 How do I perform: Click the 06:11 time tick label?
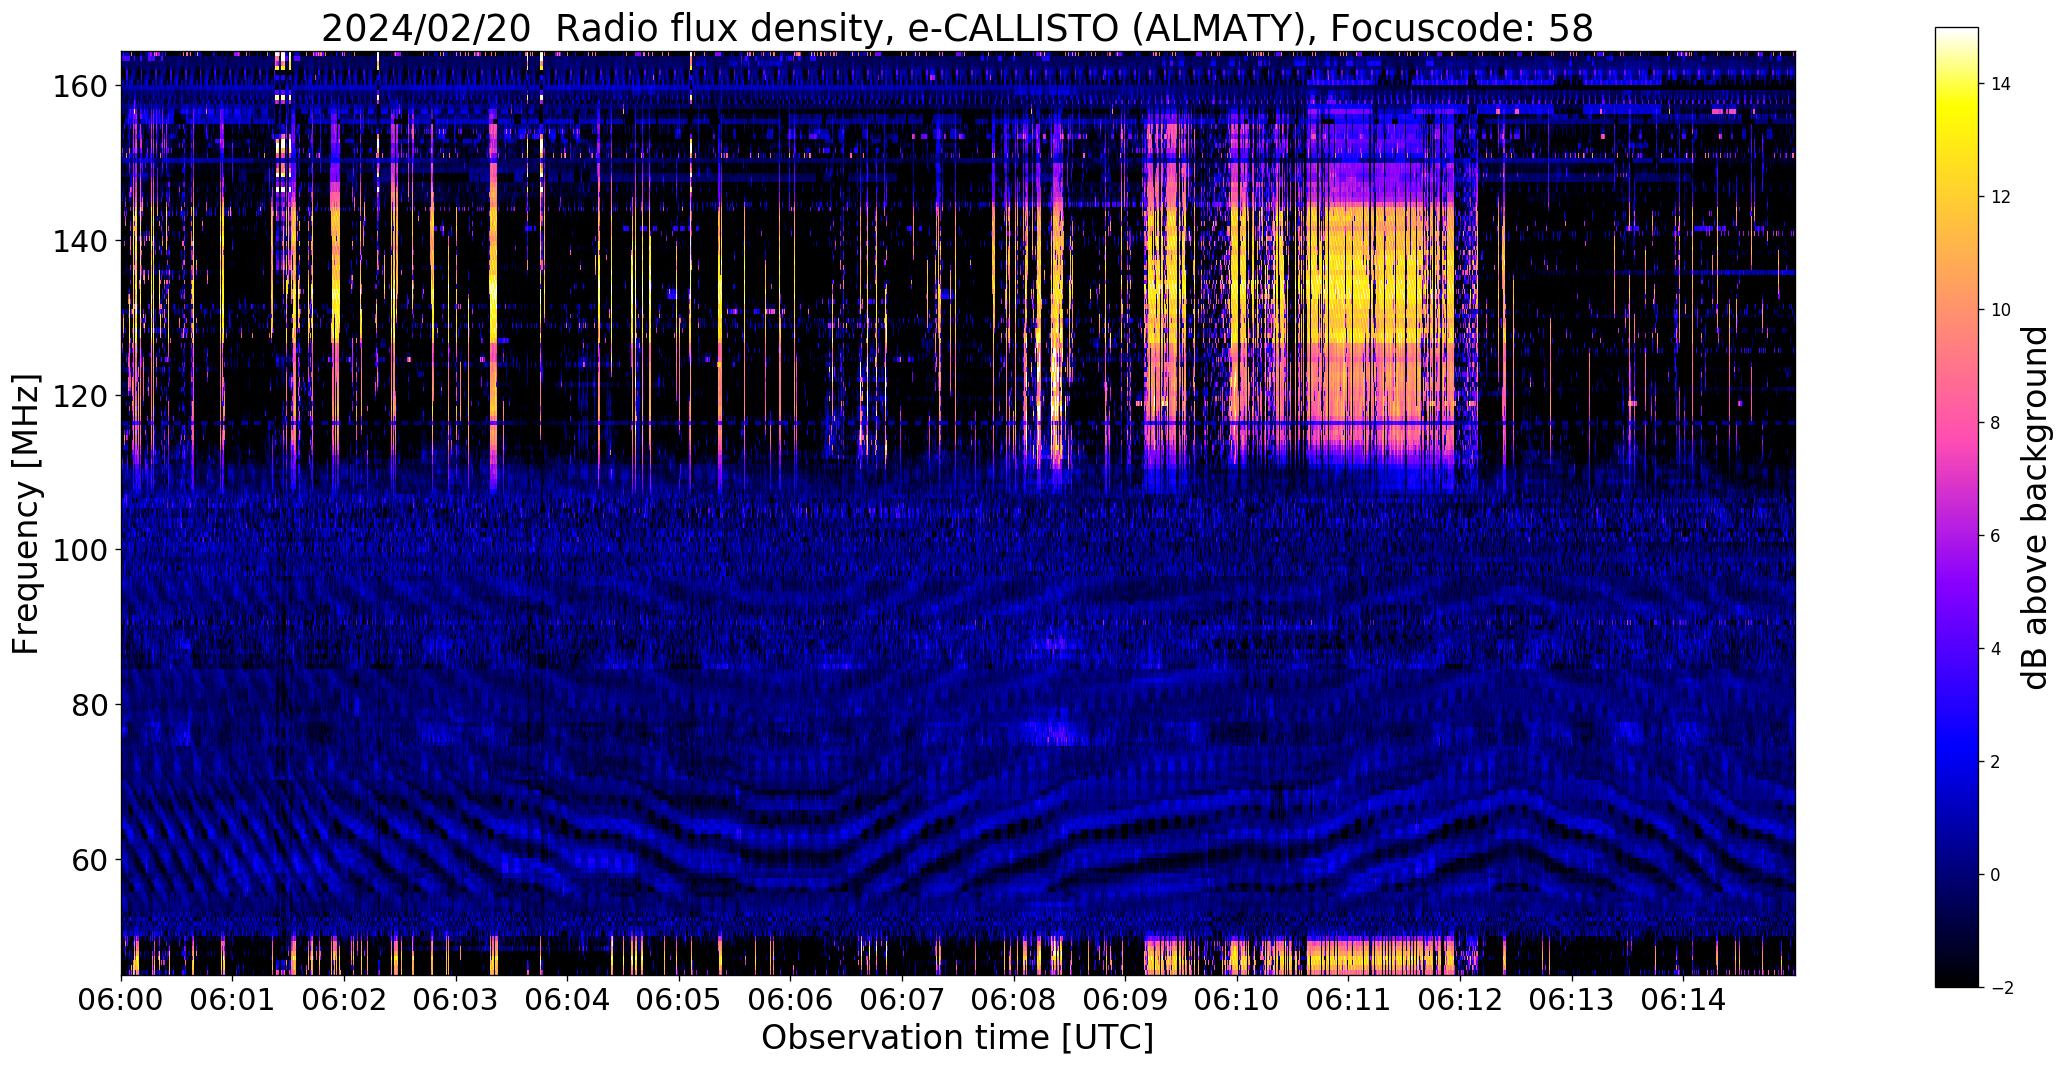1348,1000
